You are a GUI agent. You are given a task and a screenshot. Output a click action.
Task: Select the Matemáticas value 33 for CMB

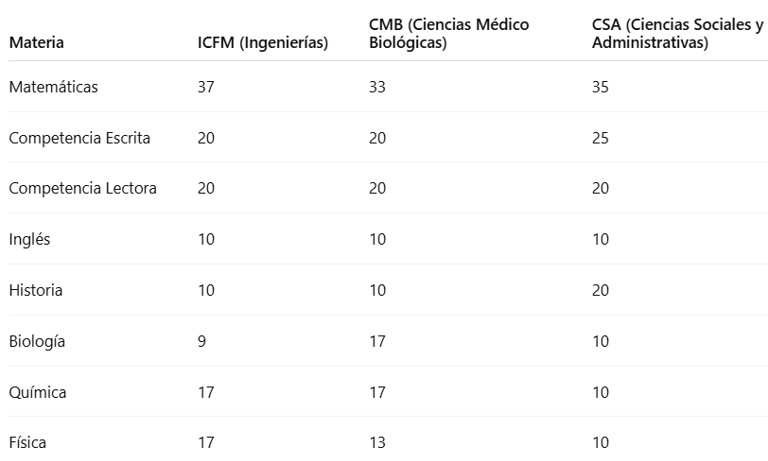tap(378, 87)
